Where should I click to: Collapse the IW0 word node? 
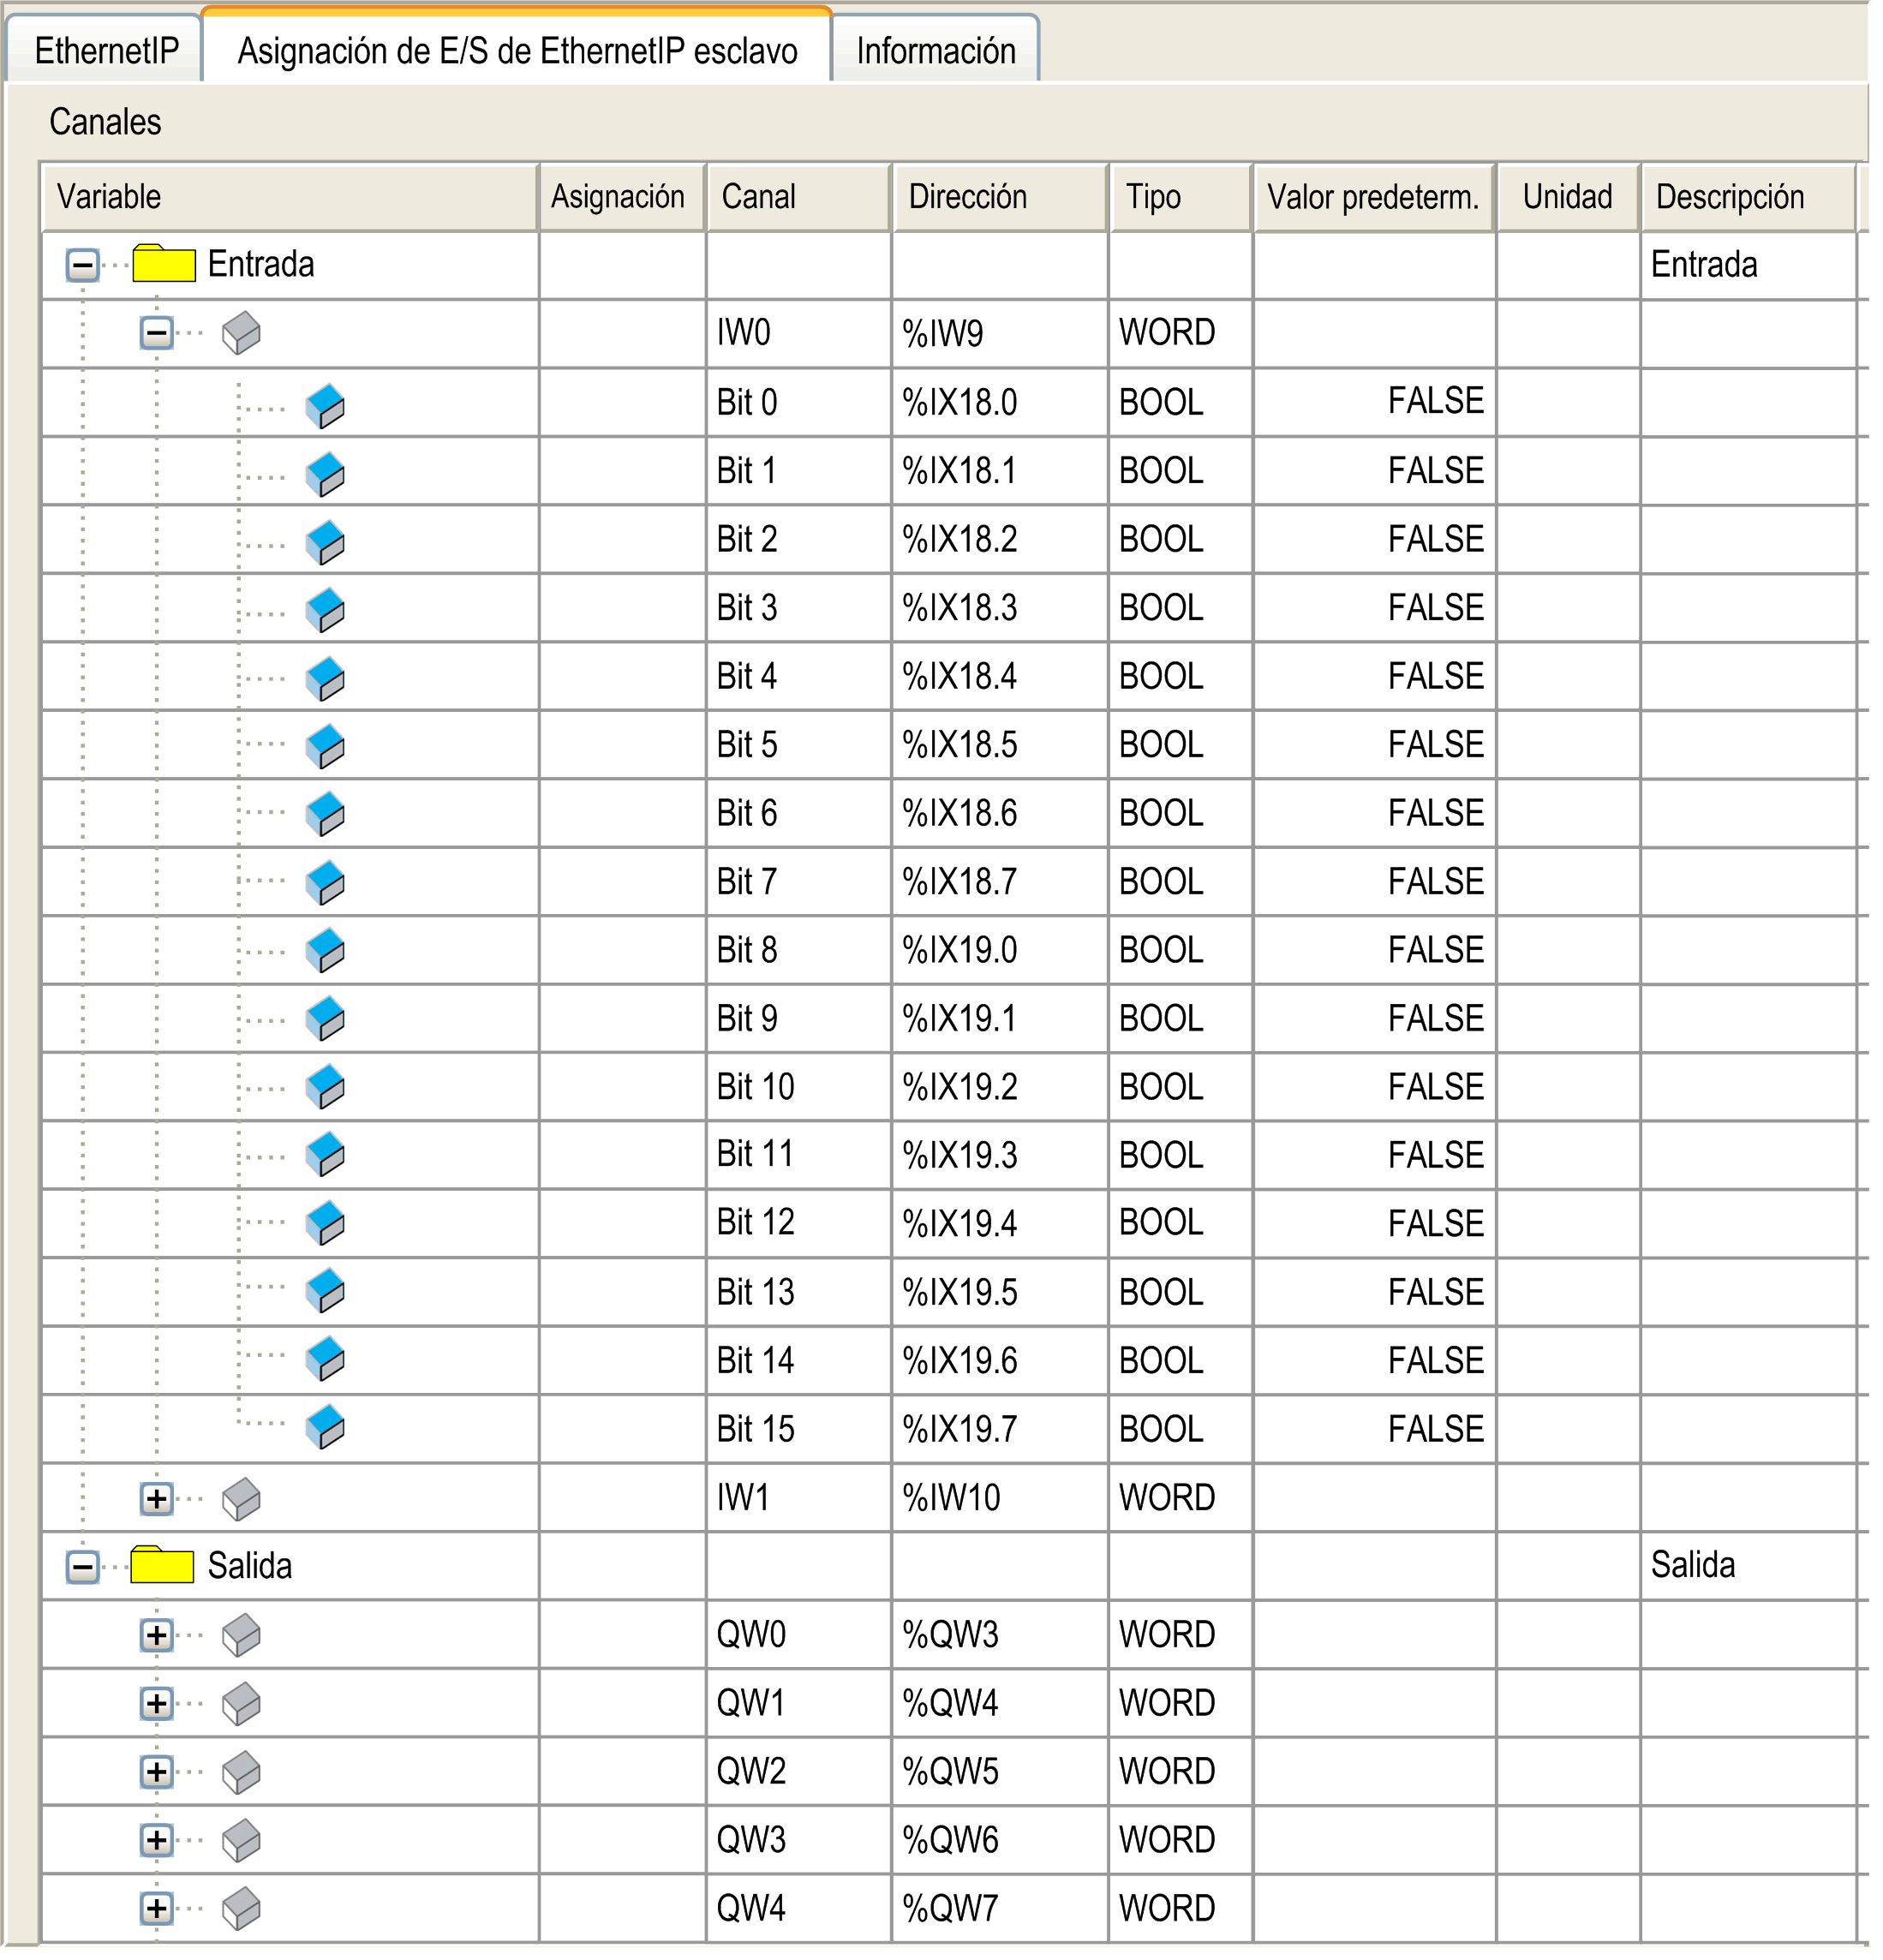click(156, 333)
